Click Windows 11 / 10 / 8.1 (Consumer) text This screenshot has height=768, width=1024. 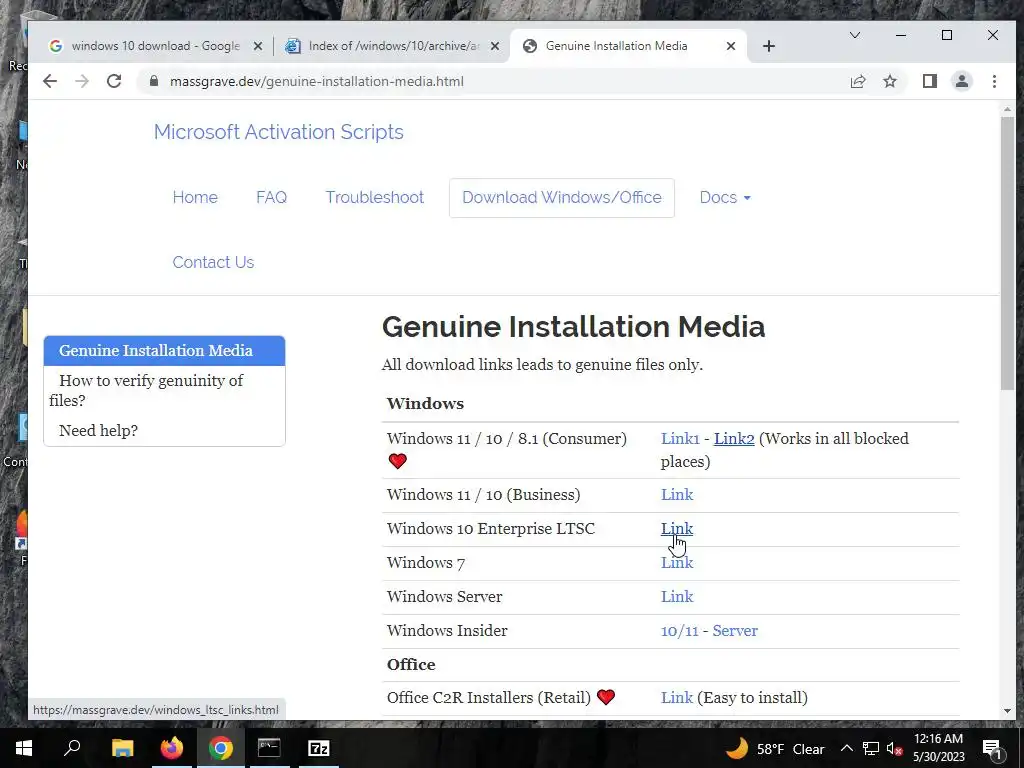(507, 438)
